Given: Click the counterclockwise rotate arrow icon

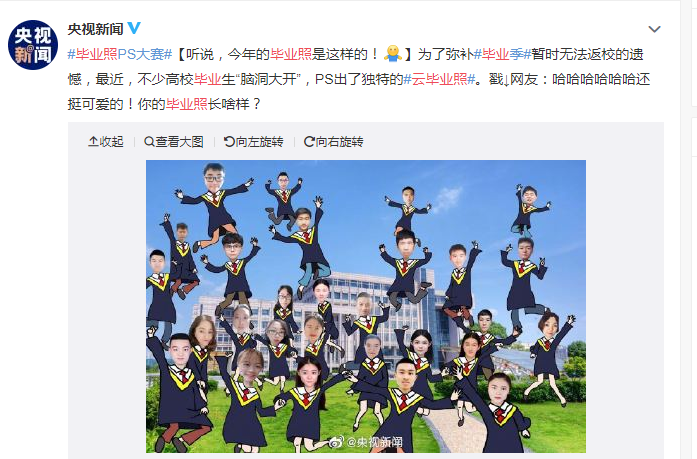Looking at the screenshot, I should [x=229, y=142].
